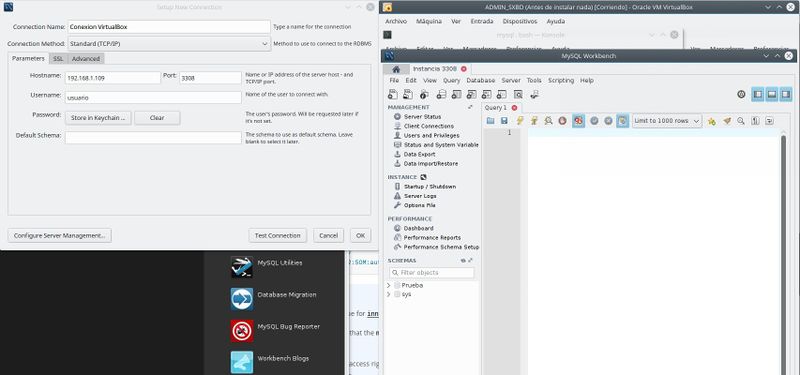Click the rollback transaction icon in query toolbar

click(x=608, y=121)
